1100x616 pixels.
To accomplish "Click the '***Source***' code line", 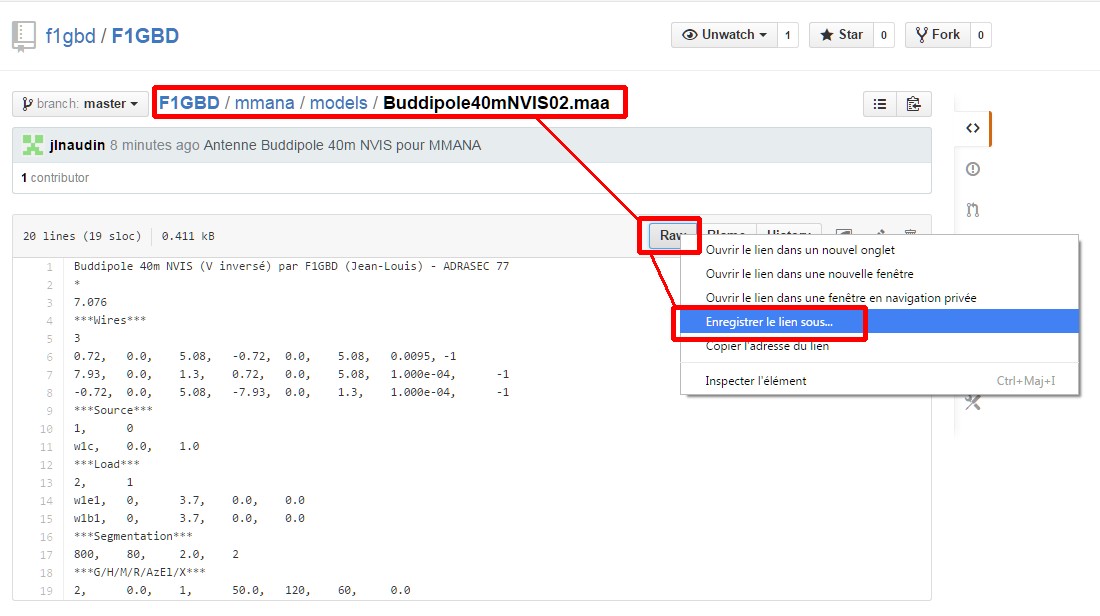I will click(x=113, y=410).
